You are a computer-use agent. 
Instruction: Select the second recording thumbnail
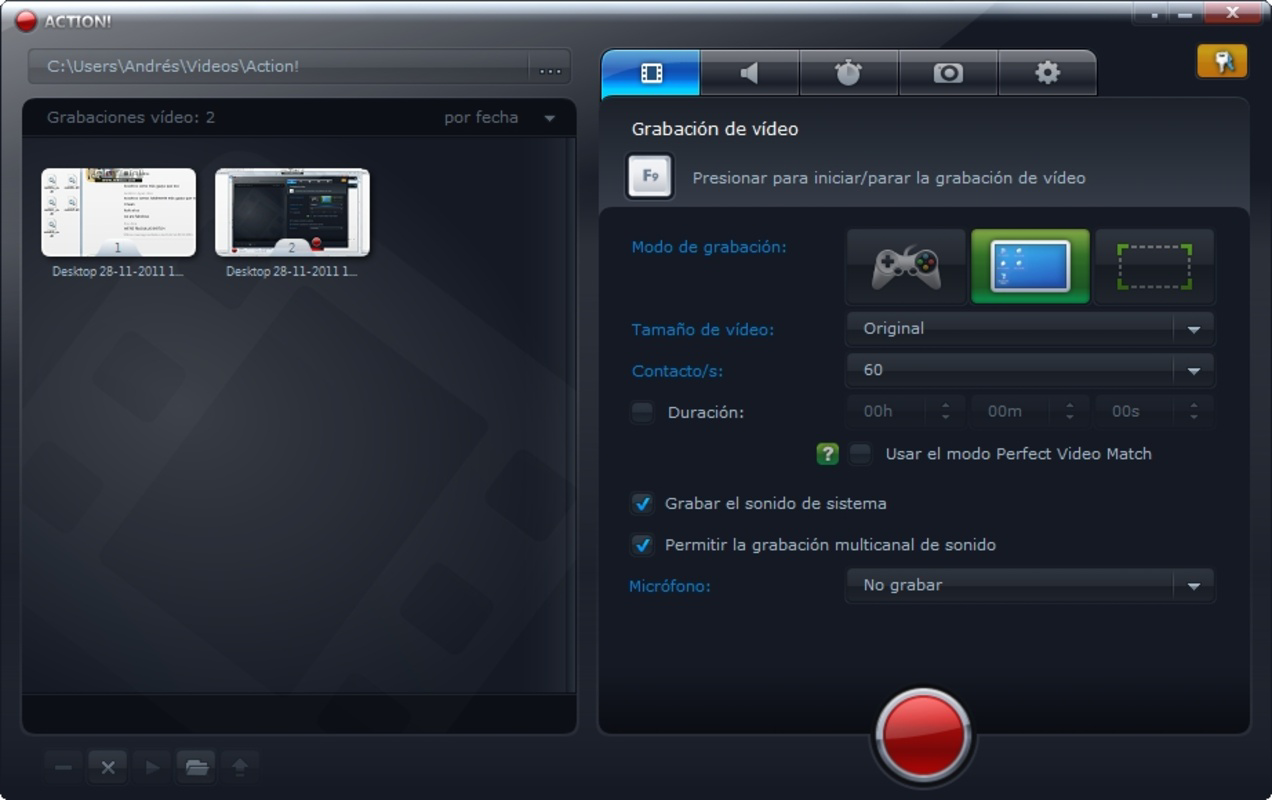(292, 212)
